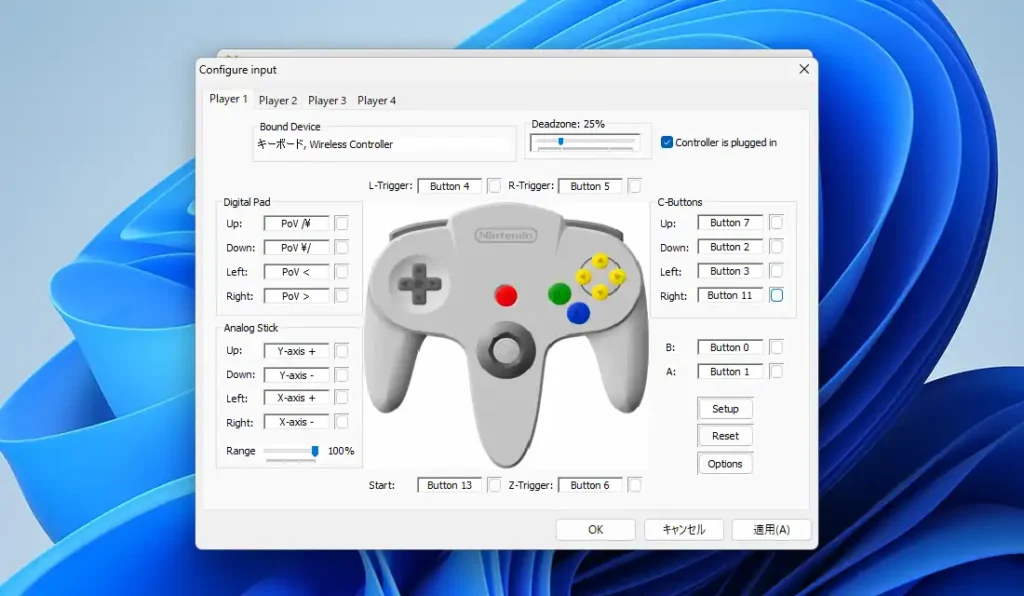Click the green Start button on the controller graphic
Image resolution: width=1024 pixels, height=596 pixels.
click(x=560, y=293)
